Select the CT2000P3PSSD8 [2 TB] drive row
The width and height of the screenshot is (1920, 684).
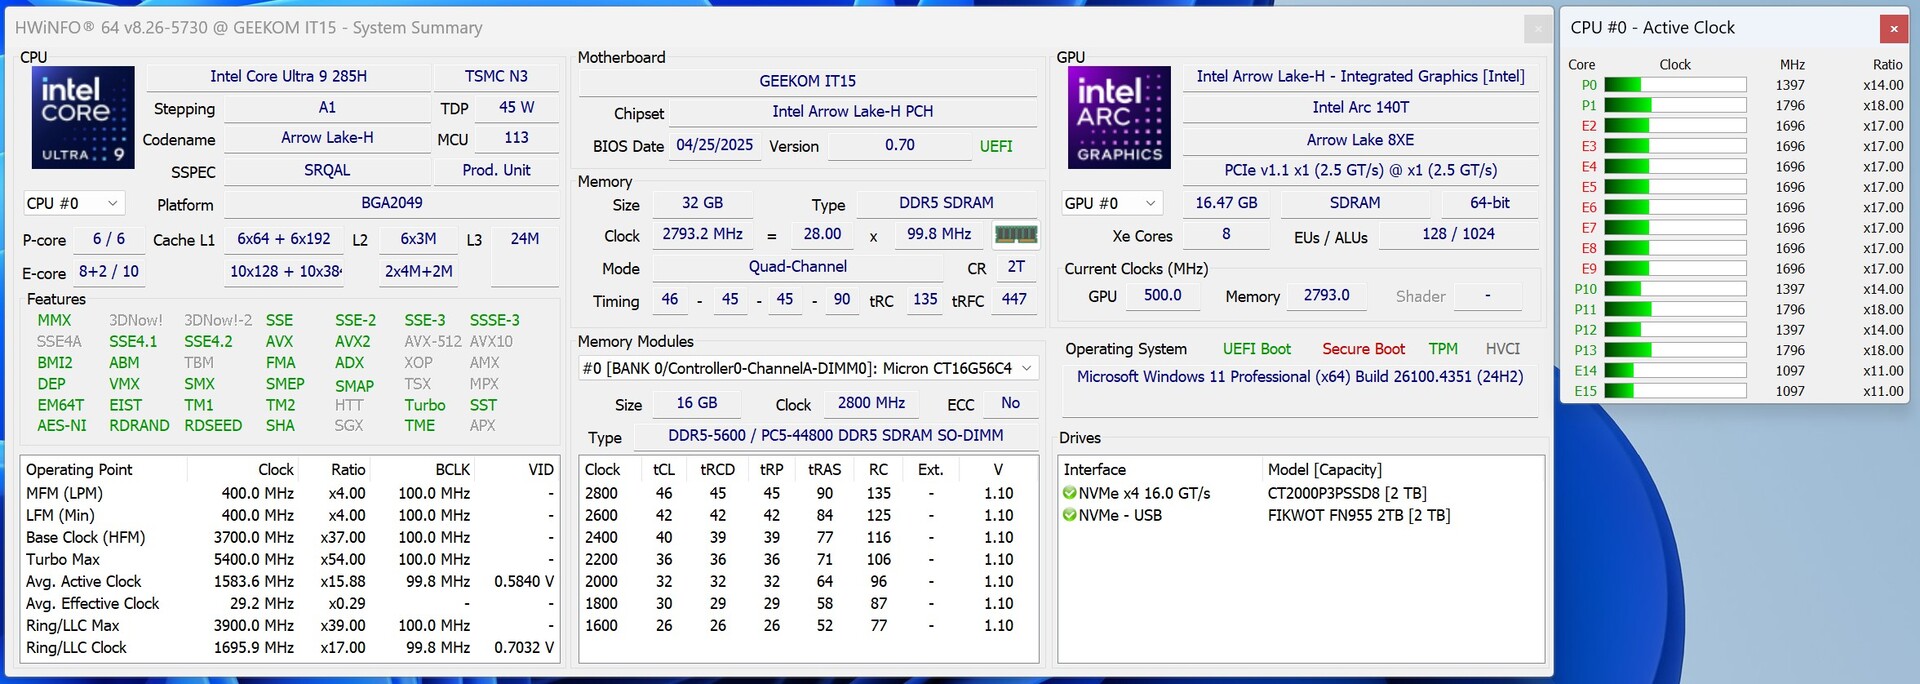tap(1302, 493)
